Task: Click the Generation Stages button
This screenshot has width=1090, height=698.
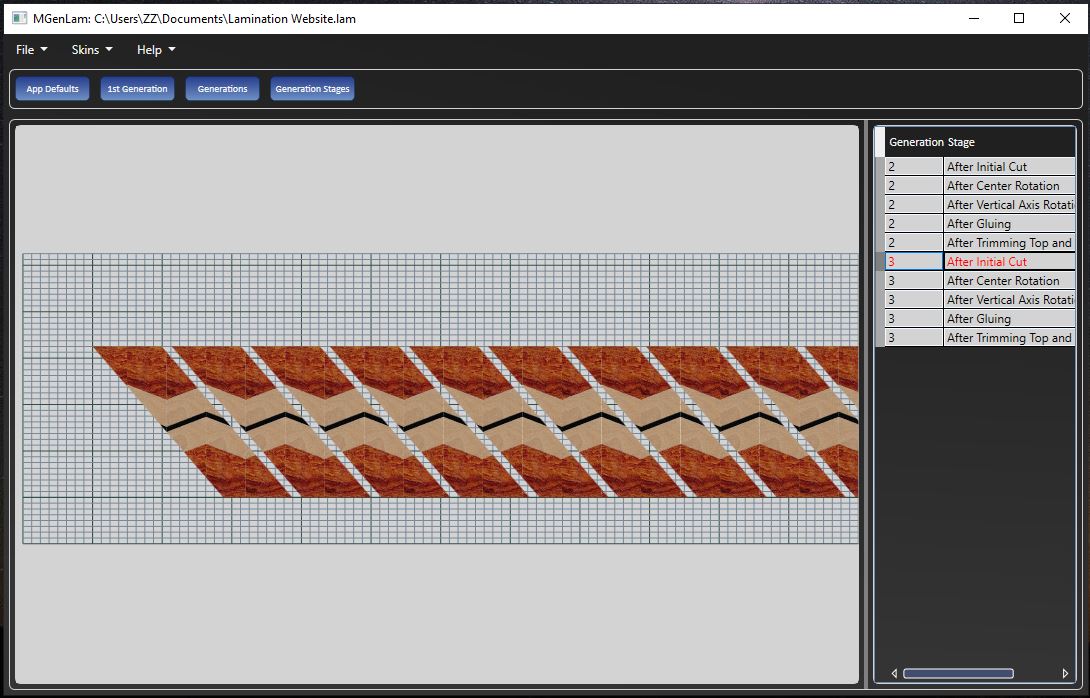Action: pyautogui.click(x=312, y=89)
